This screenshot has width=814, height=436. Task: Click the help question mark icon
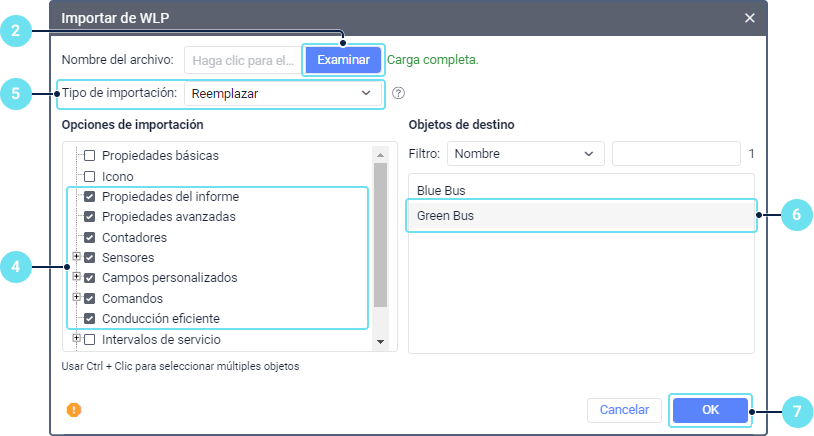point(399,94)
